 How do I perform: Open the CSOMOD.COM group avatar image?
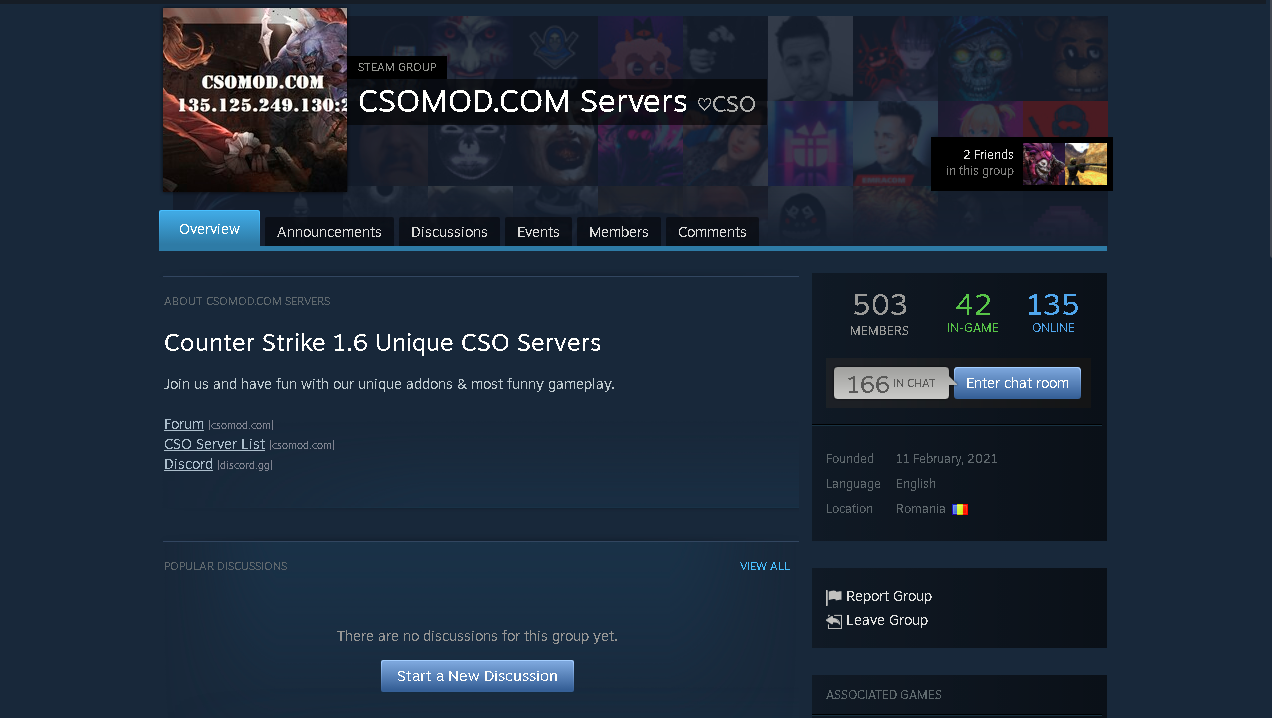[x=255, y=100]
